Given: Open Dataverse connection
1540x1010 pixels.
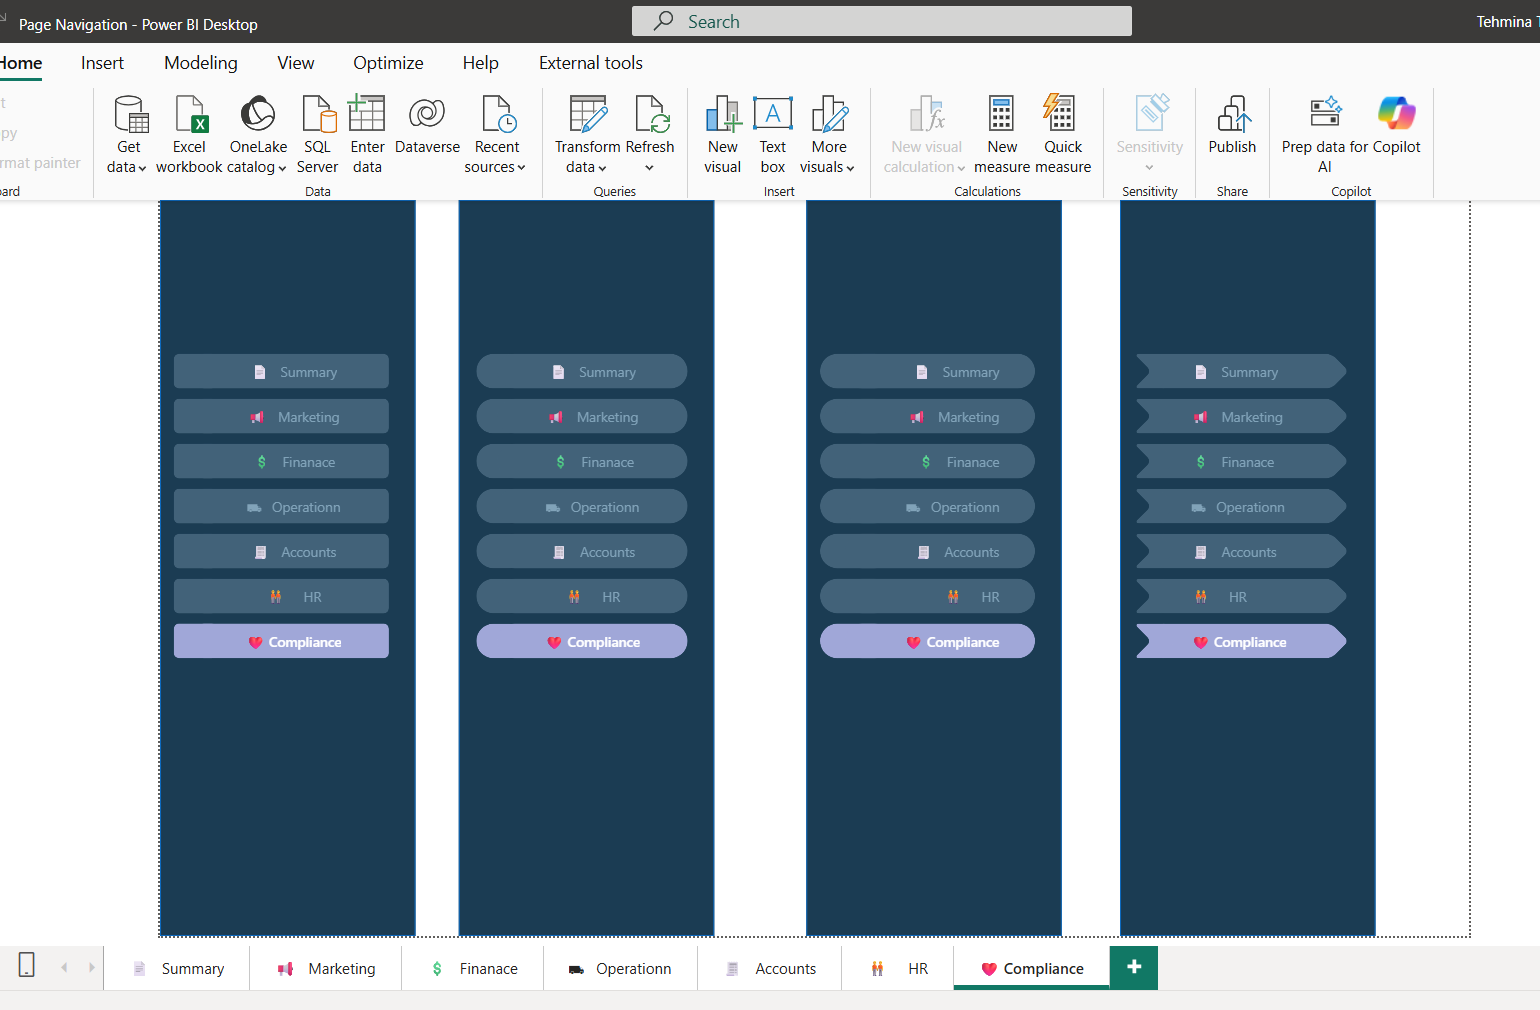Looking at the screenshot, I should [427, 127].
